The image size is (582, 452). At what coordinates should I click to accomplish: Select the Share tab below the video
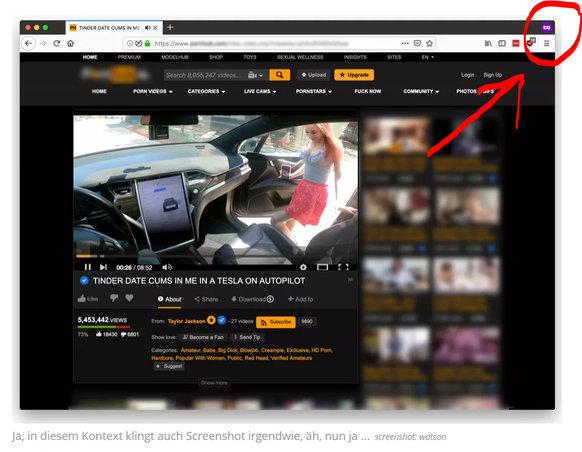[x=206, y=299]
